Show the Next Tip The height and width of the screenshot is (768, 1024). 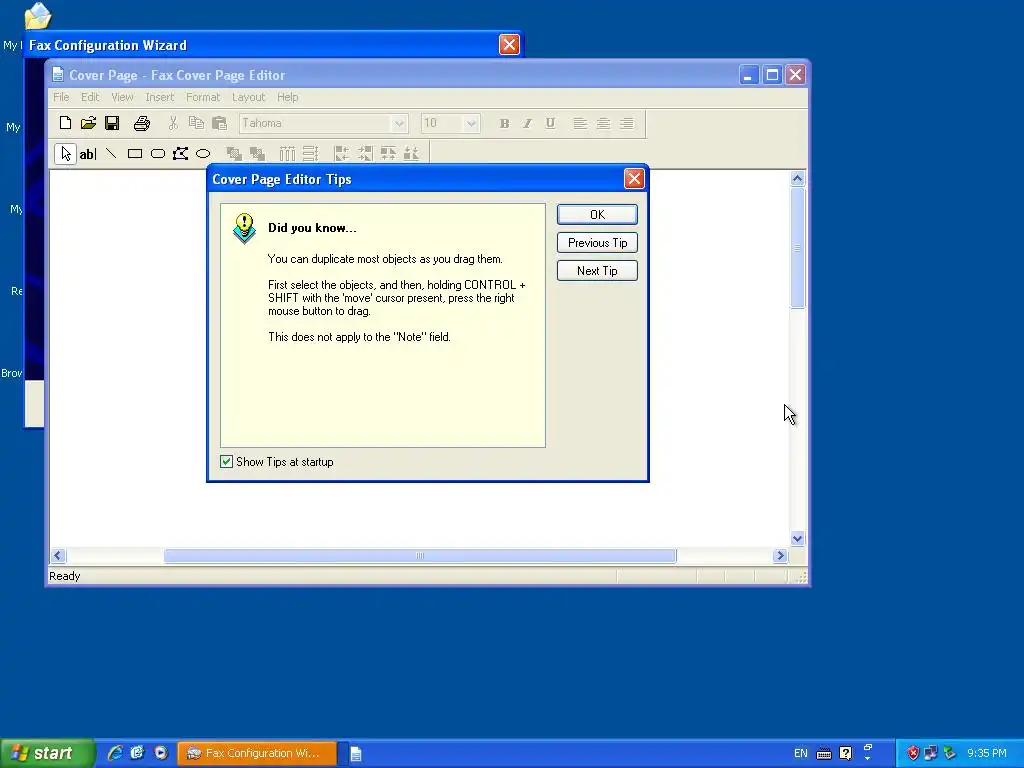[597, 270]
